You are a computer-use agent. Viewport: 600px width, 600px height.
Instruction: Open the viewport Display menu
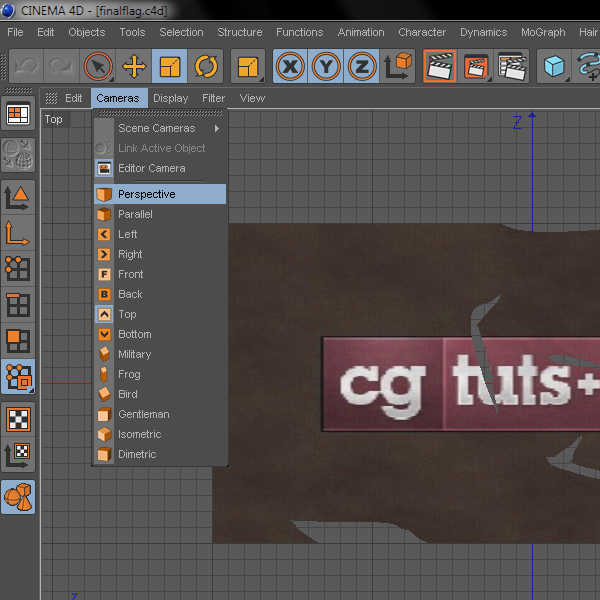tap(171, 98)
